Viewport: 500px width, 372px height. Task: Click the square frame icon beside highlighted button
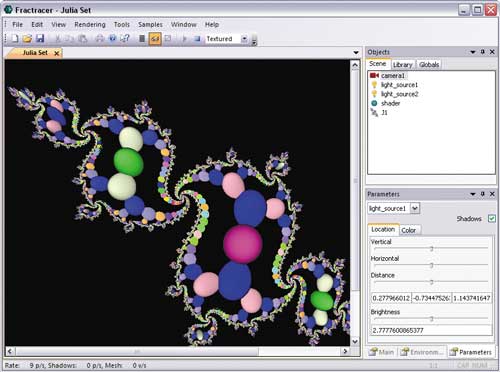coord(168,39)
